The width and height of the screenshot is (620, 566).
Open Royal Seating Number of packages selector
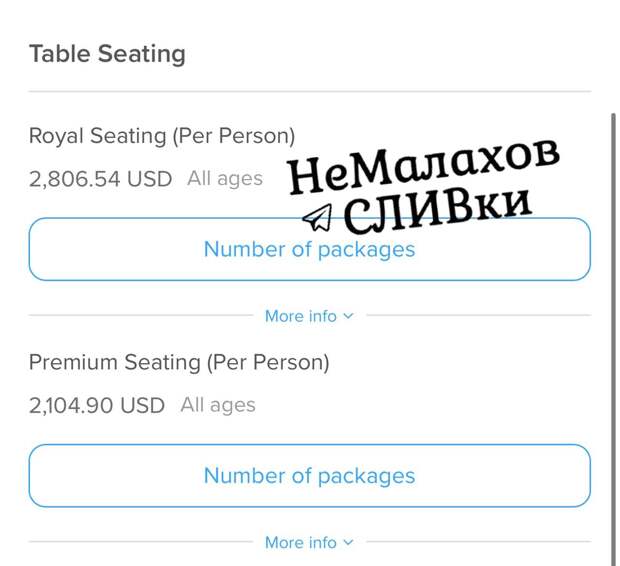point(310,249)
